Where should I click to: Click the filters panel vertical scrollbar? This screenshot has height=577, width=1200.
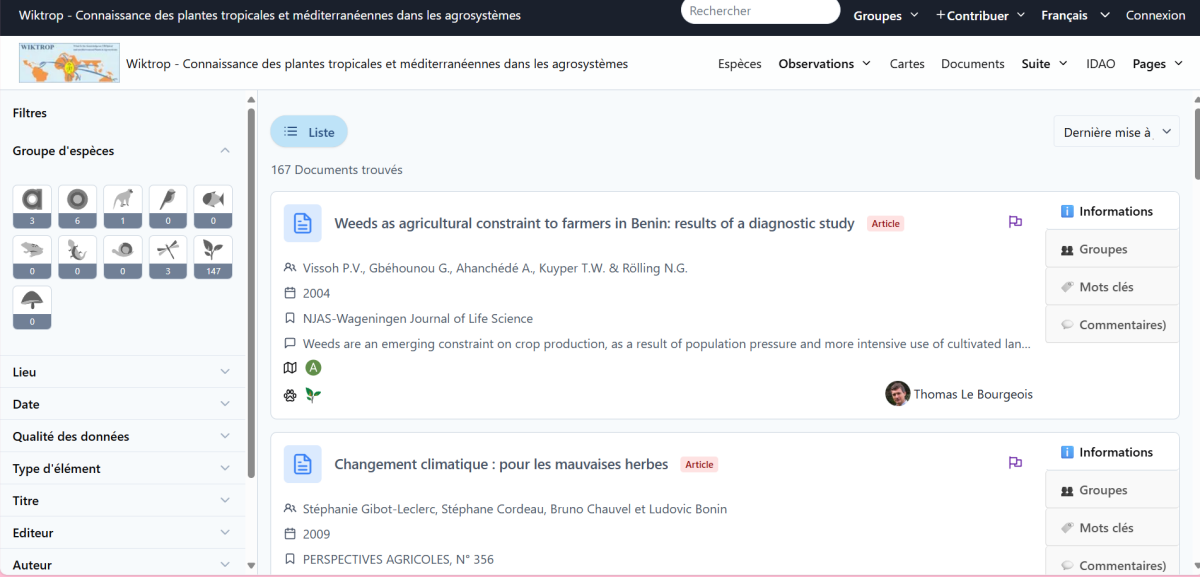click(x=251, y=300)
